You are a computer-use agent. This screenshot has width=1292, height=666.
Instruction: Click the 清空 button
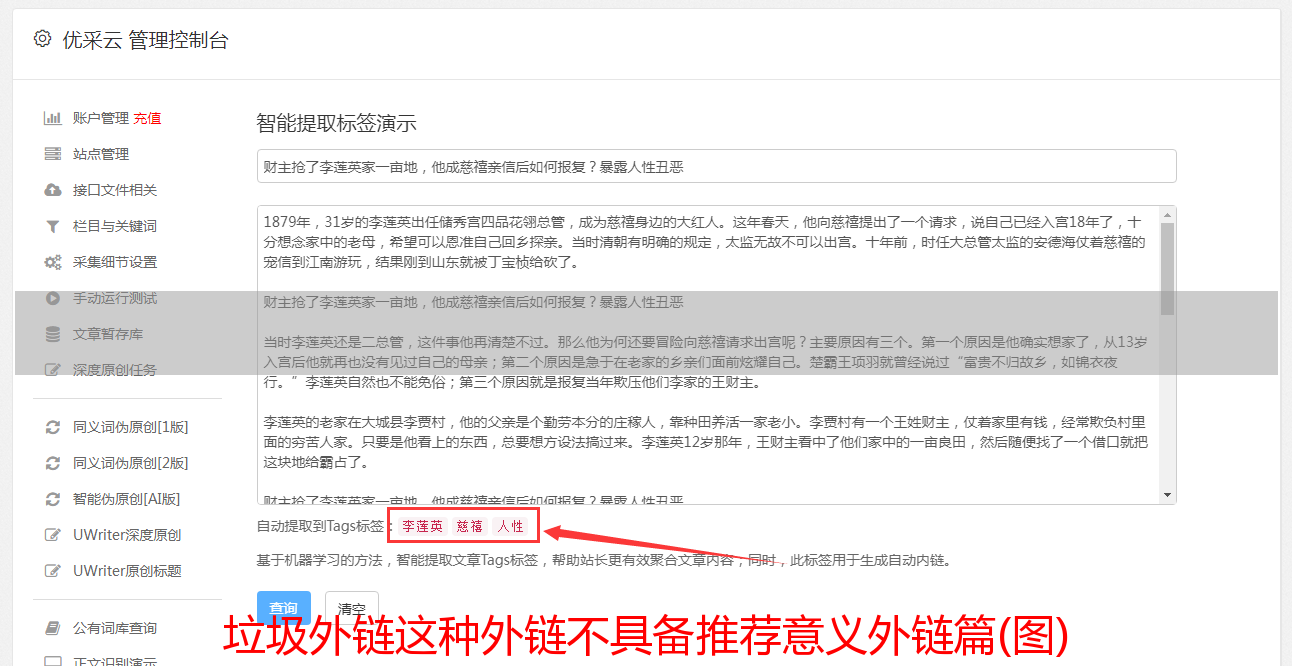[x=351, y=609]
